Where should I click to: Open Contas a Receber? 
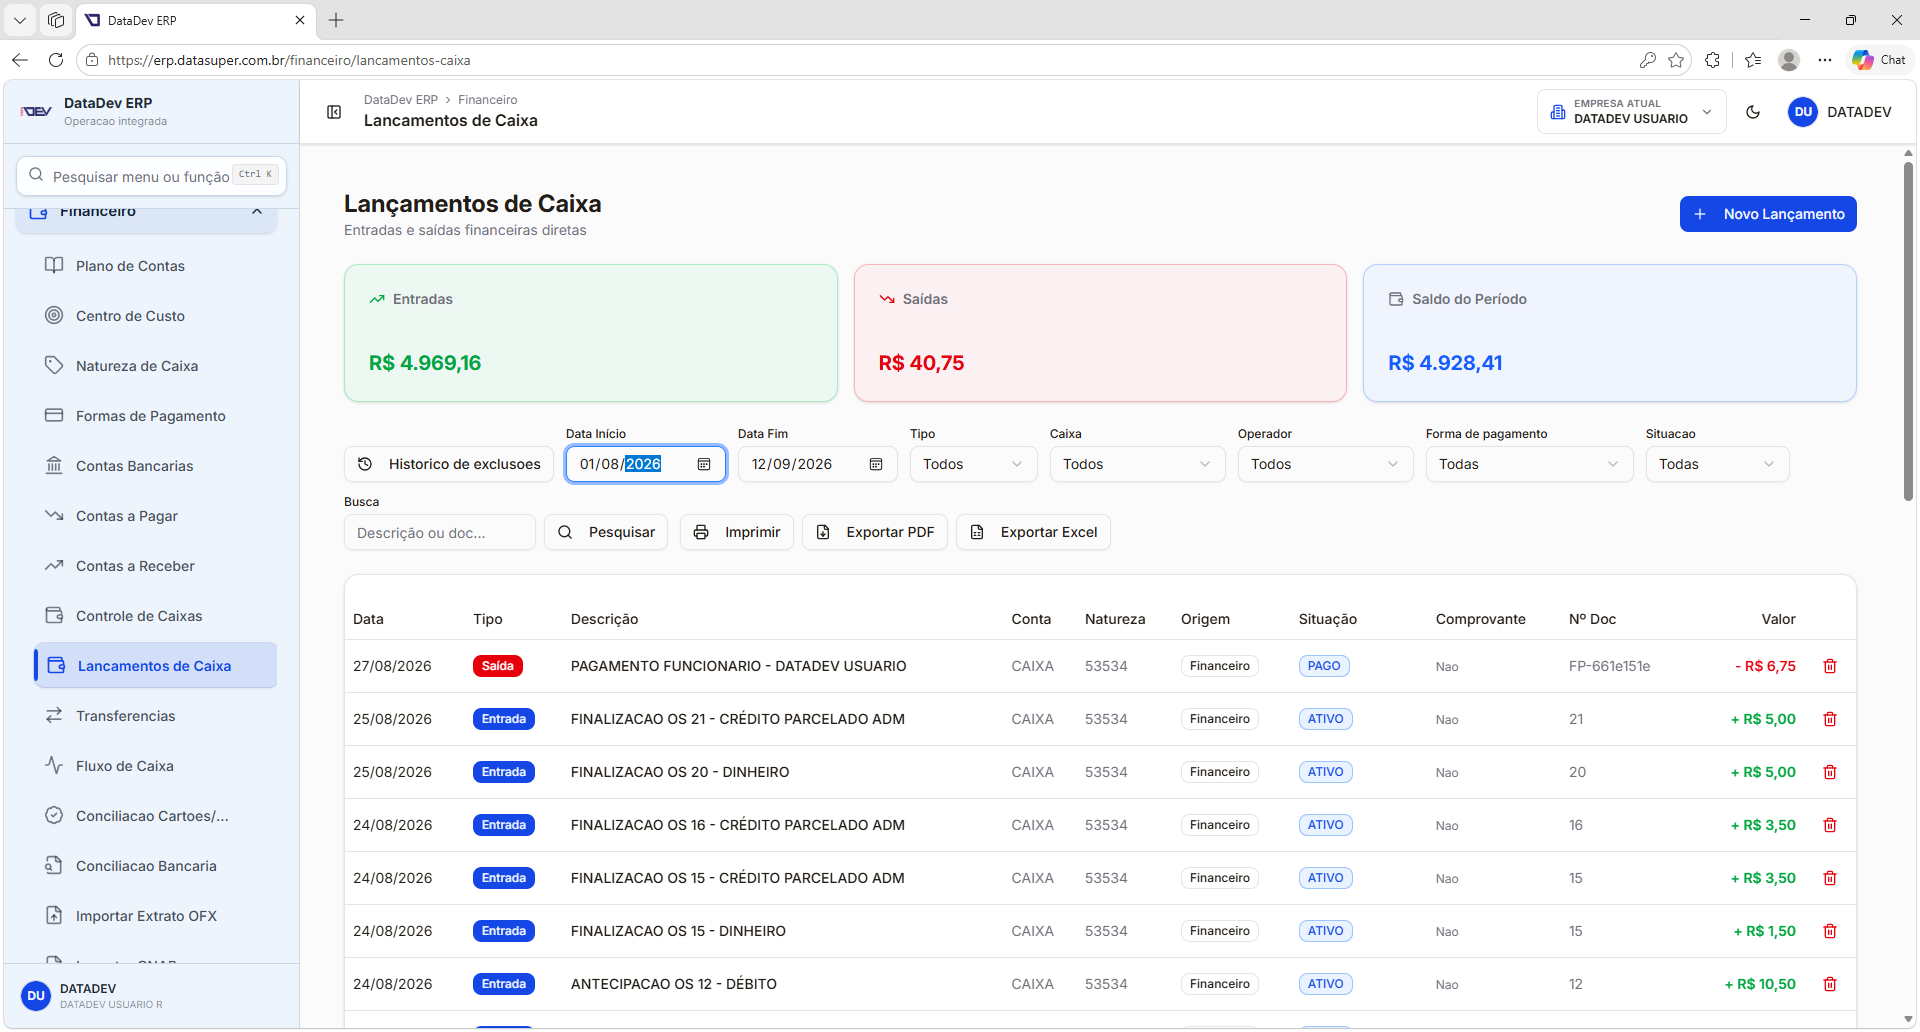155,566
